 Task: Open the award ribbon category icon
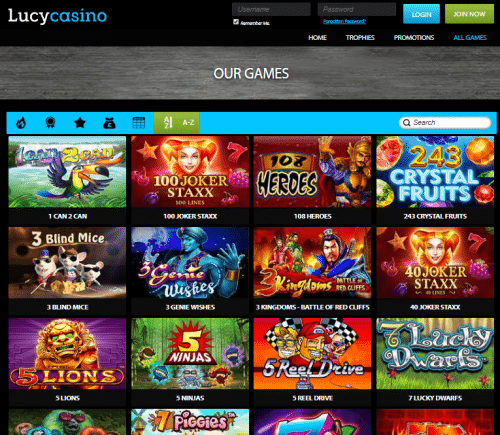pyautogui.click(x=50, y=123)
